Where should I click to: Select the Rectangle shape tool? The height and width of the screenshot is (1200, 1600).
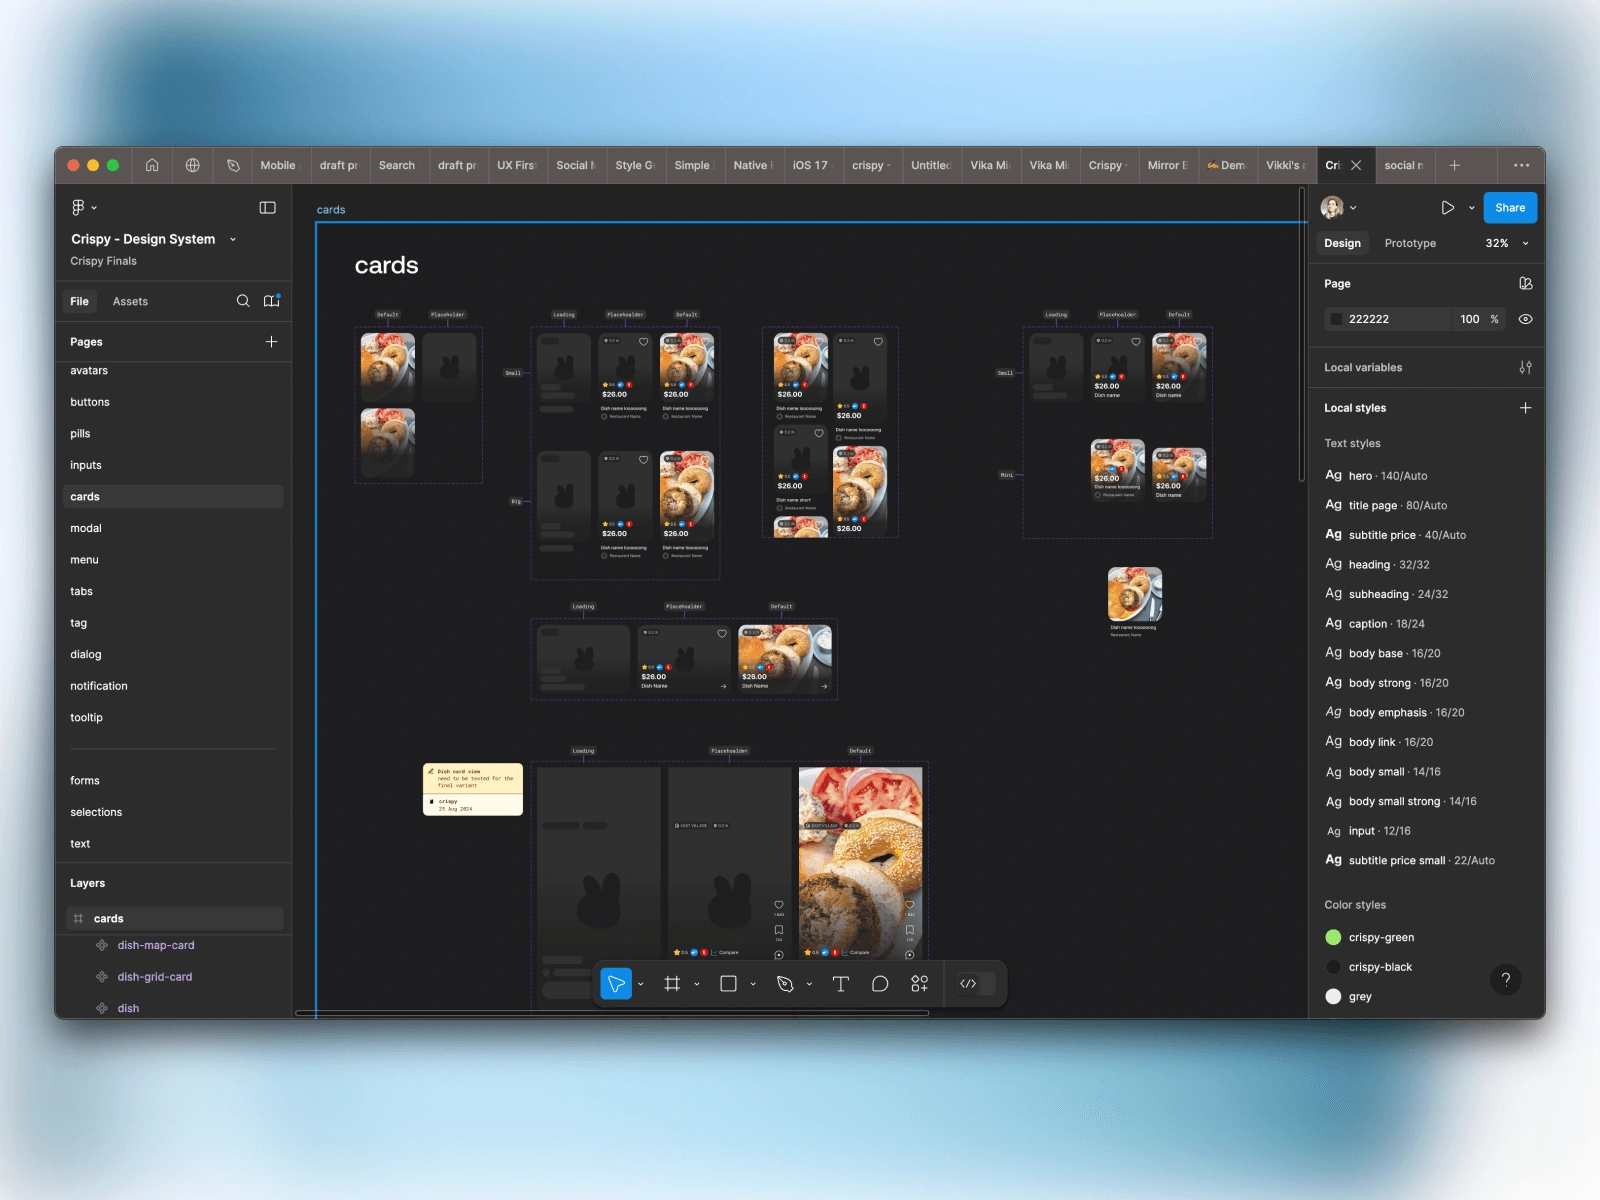coord(729,984)
